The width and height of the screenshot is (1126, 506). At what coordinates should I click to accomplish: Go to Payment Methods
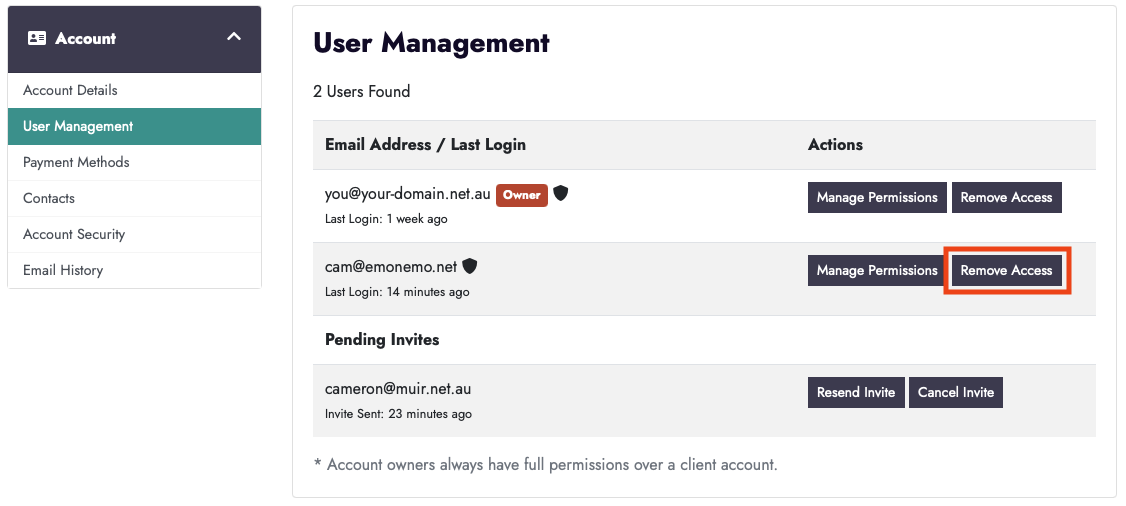(76, 162)
